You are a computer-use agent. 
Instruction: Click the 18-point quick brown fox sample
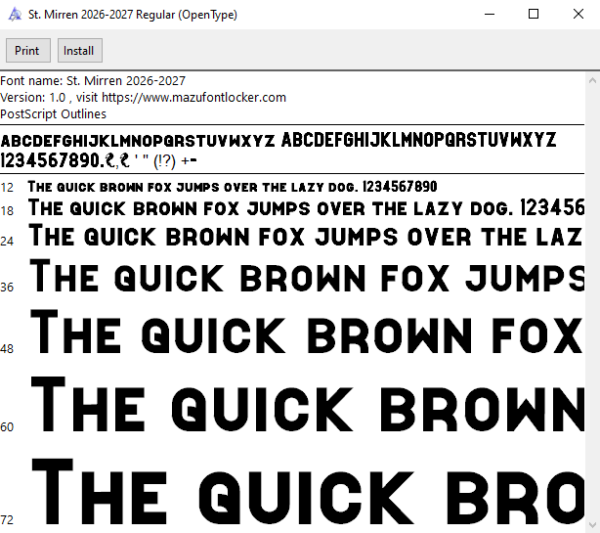306,208
